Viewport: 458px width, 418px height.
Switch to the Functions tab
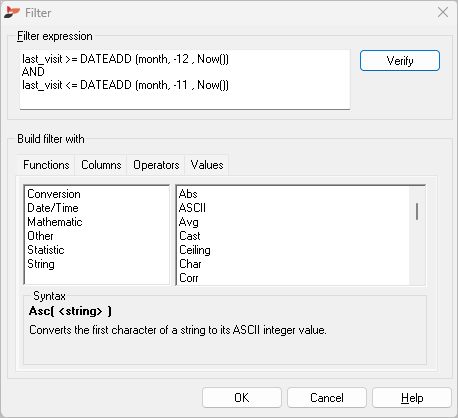pyautogui.click(x=46, y=165)
